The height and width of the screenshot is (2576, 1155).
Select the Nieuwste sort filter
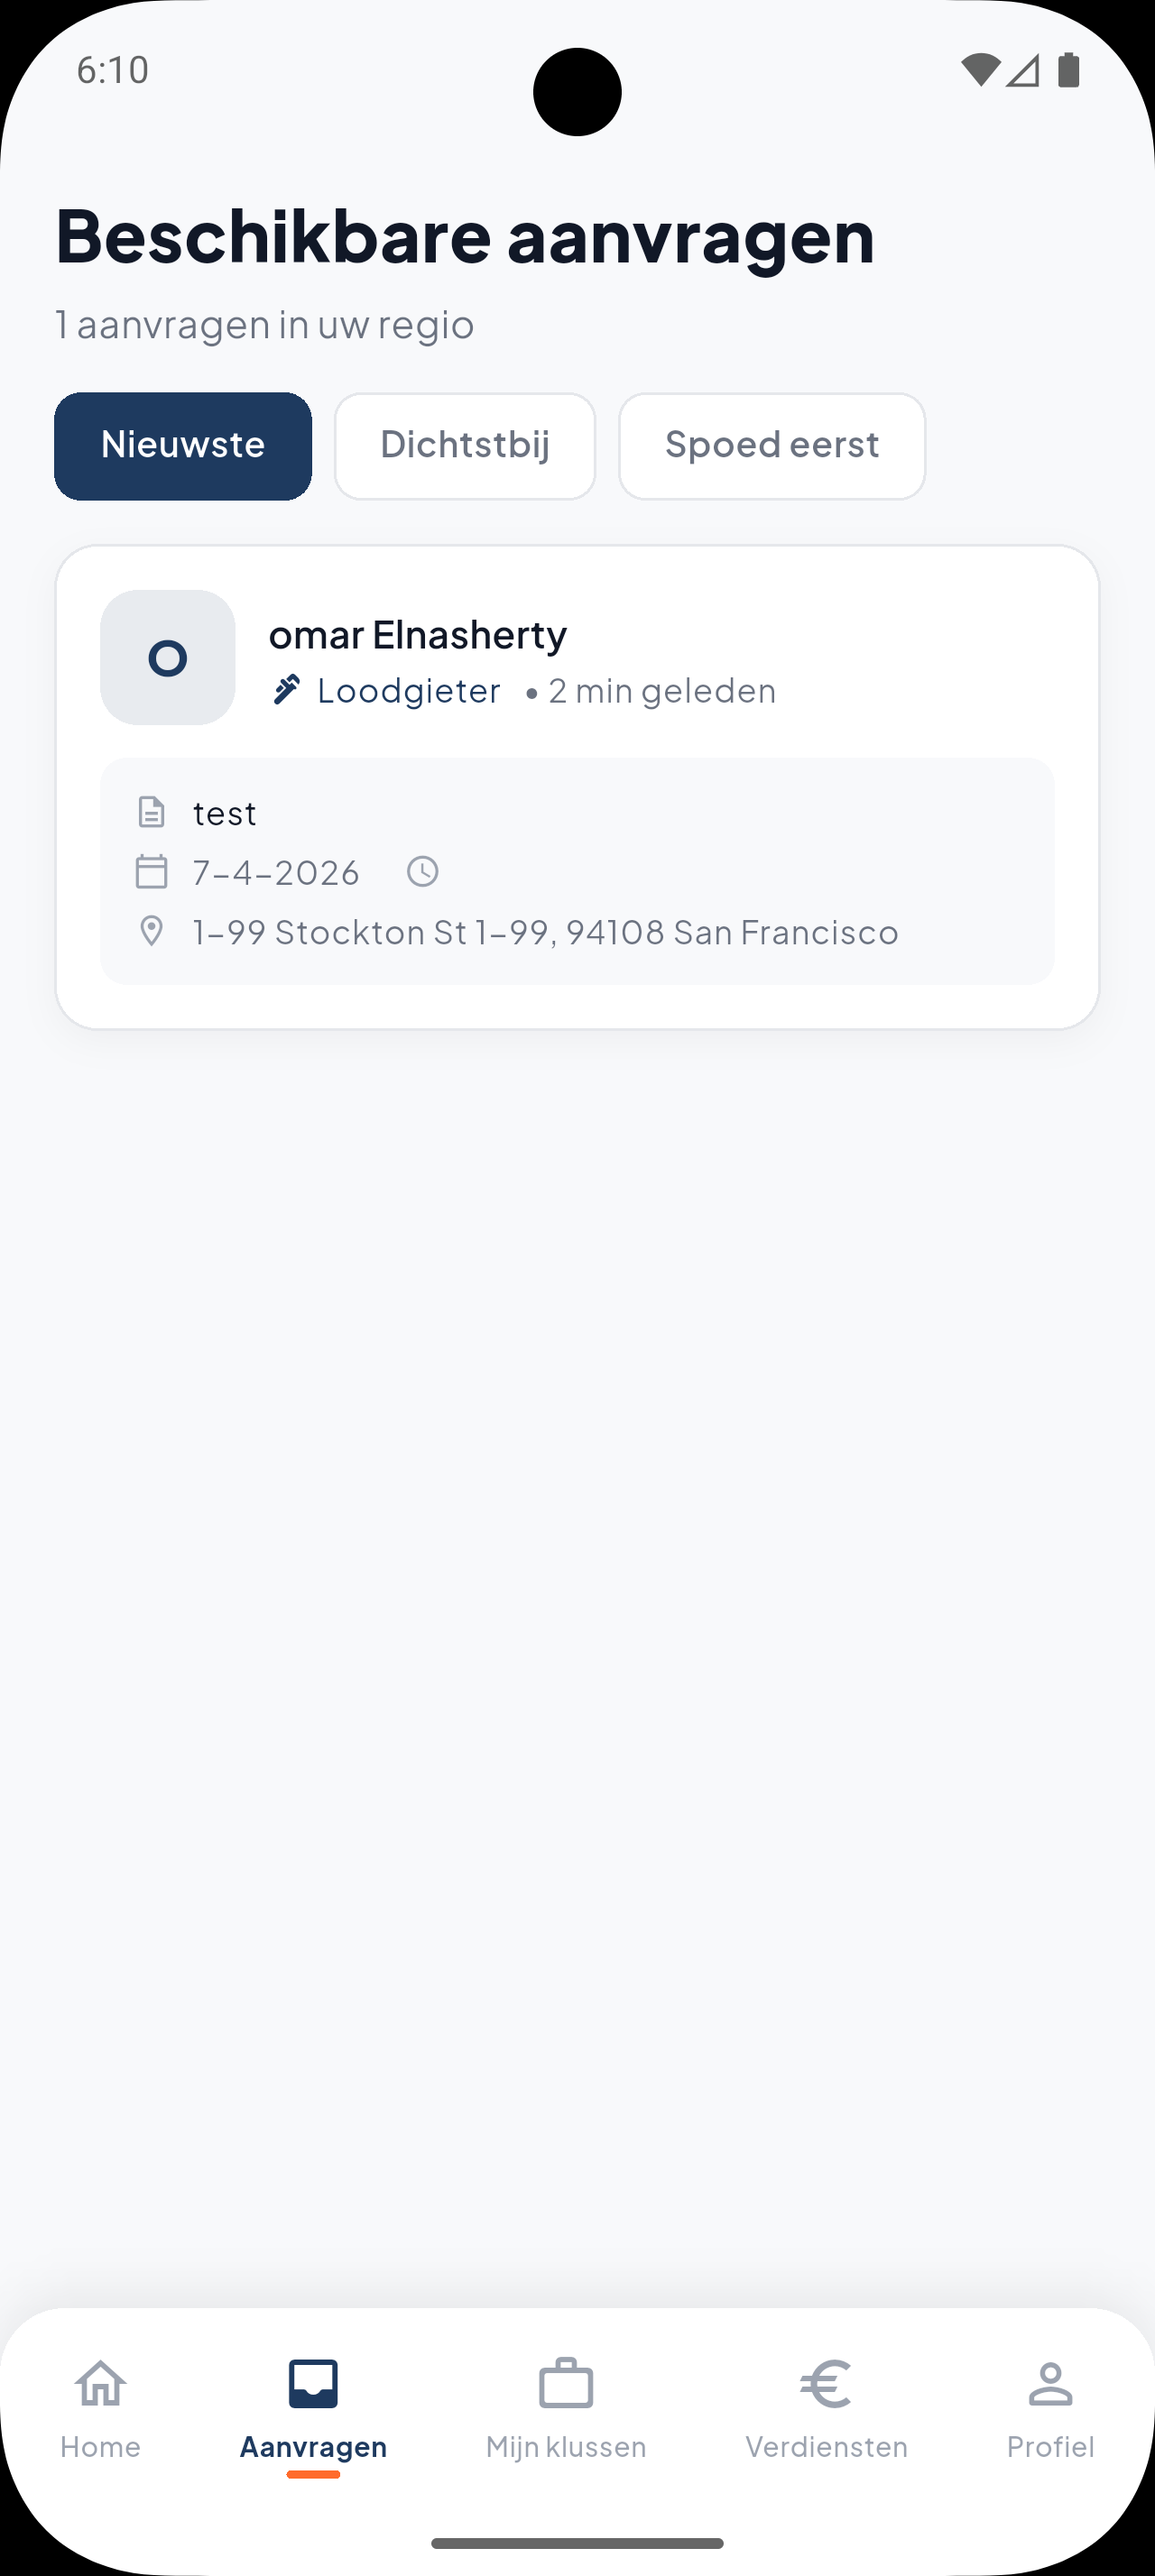point(183,446)
